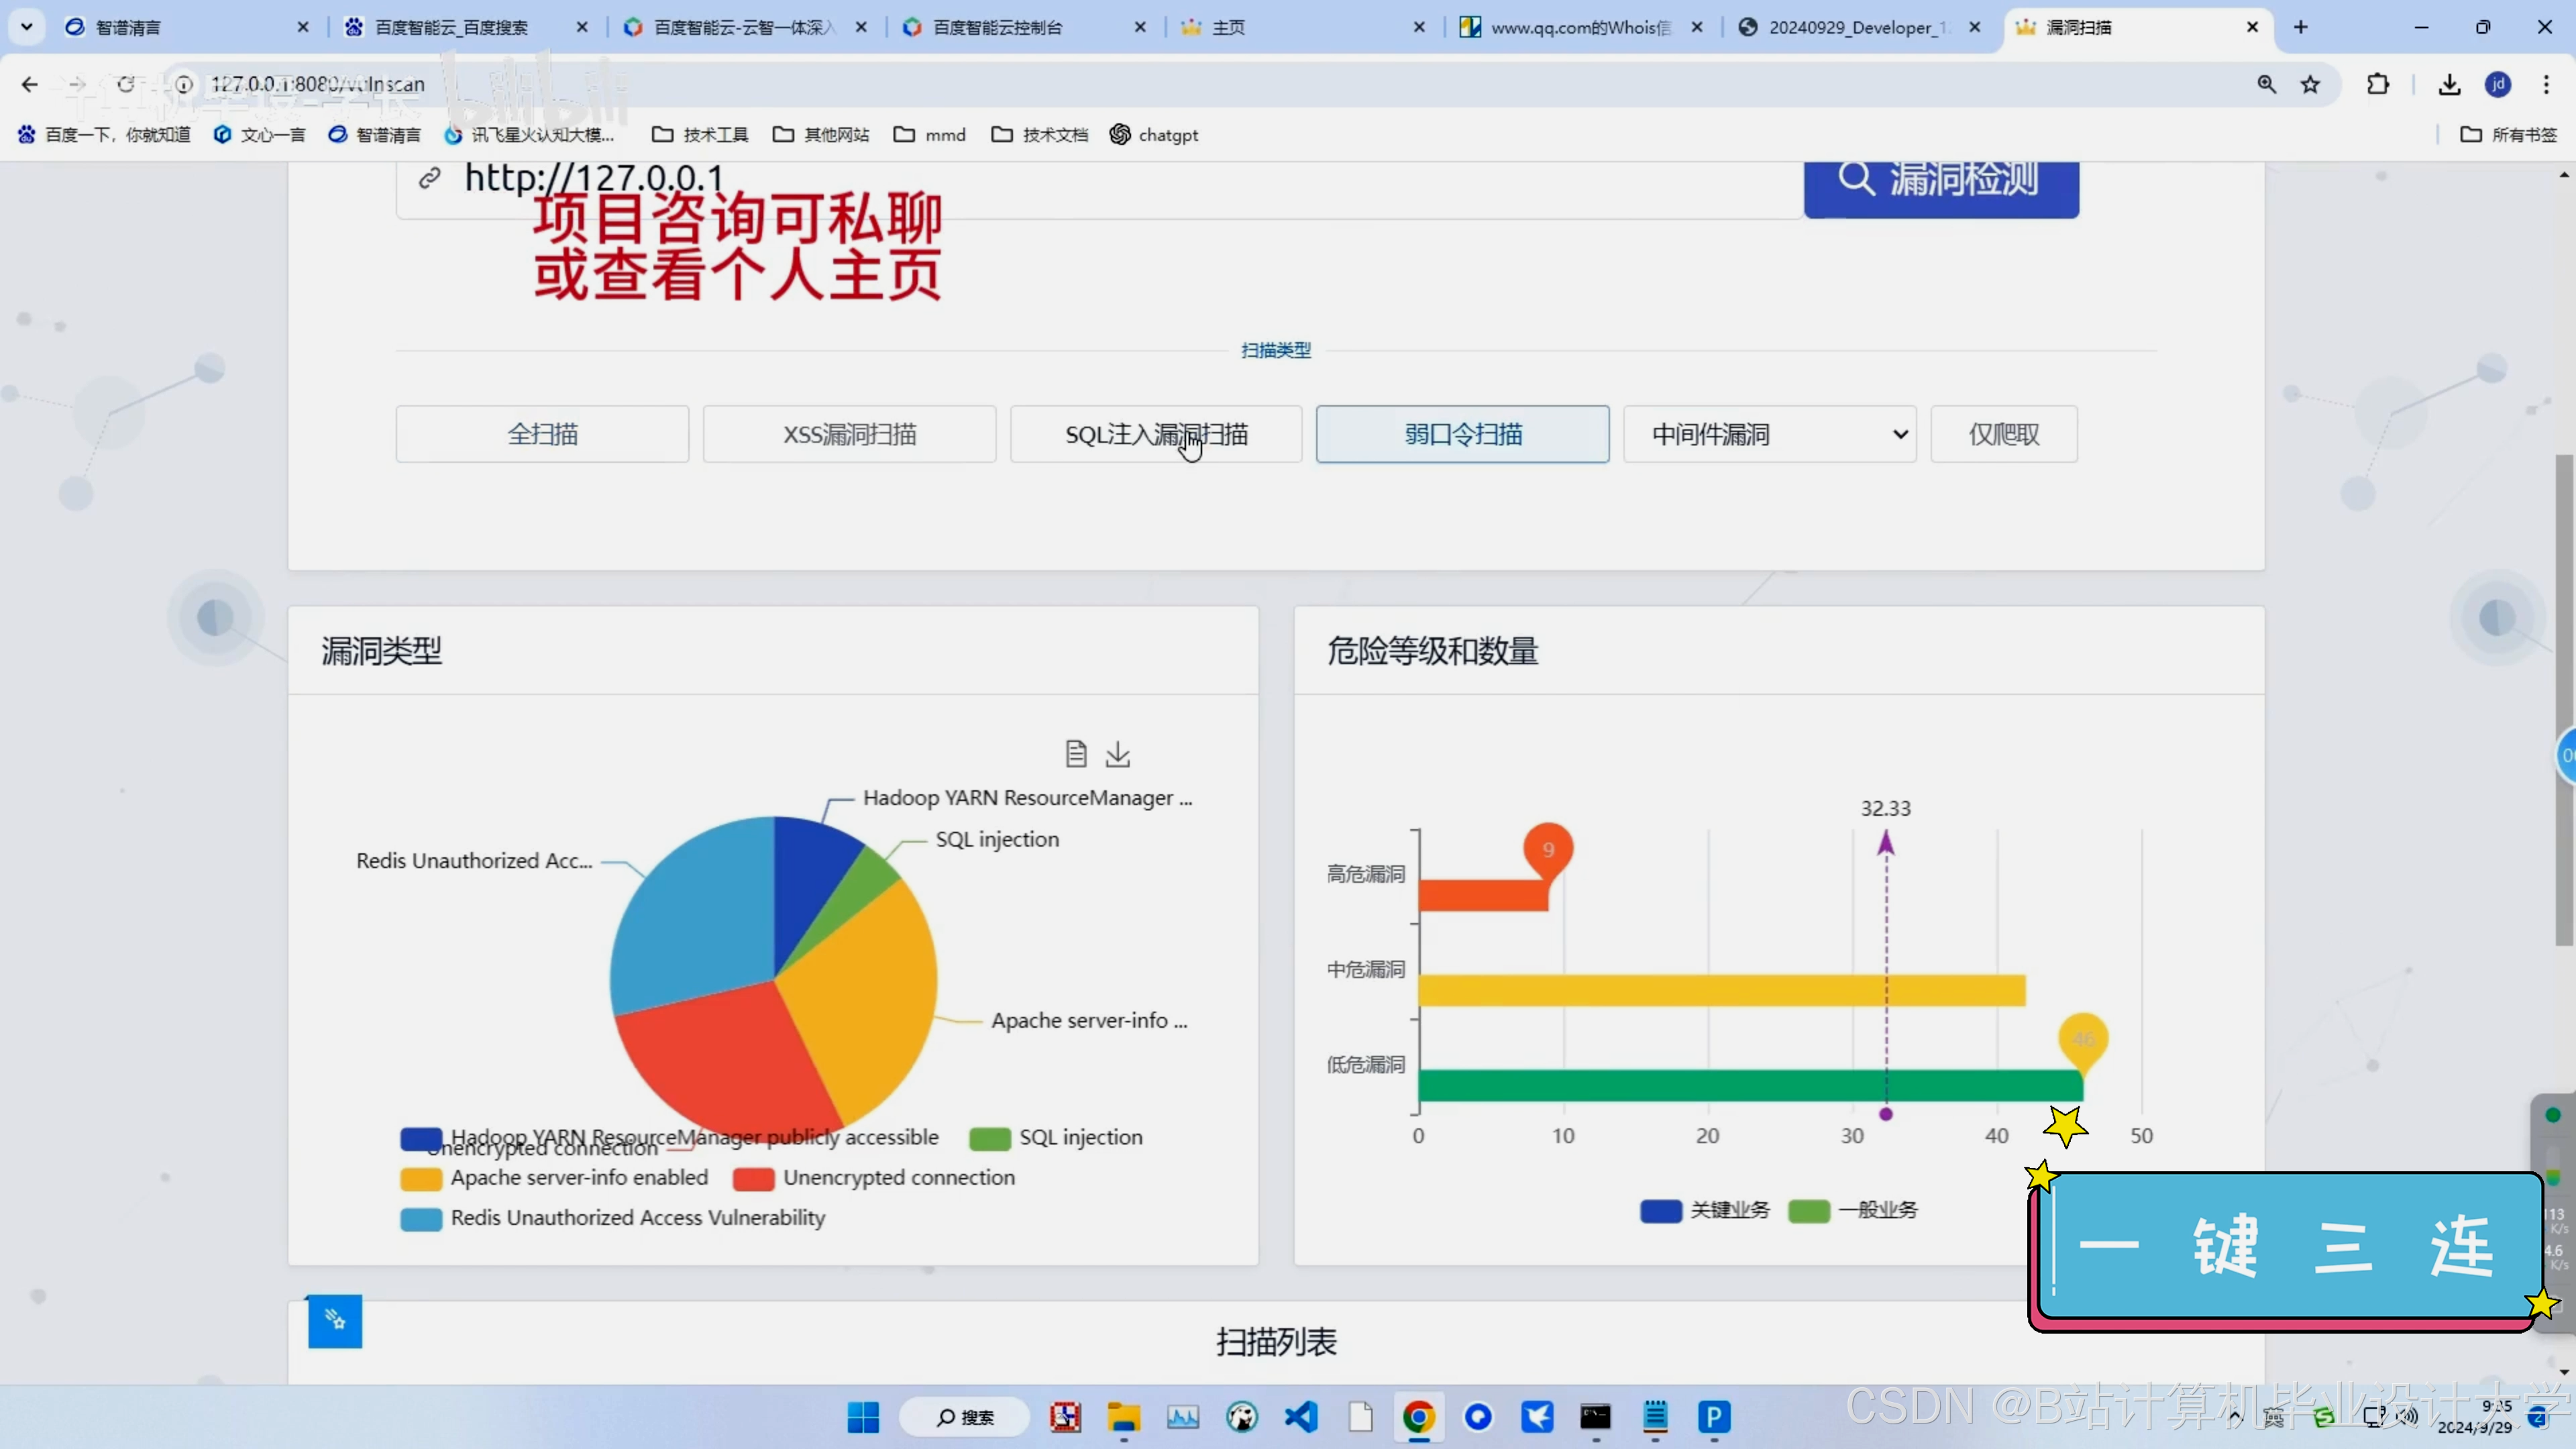Screen dimensions: 2576x1449
Task: Switch to 百度智能云控制台 tab
Action: click(x=996, y=28)
